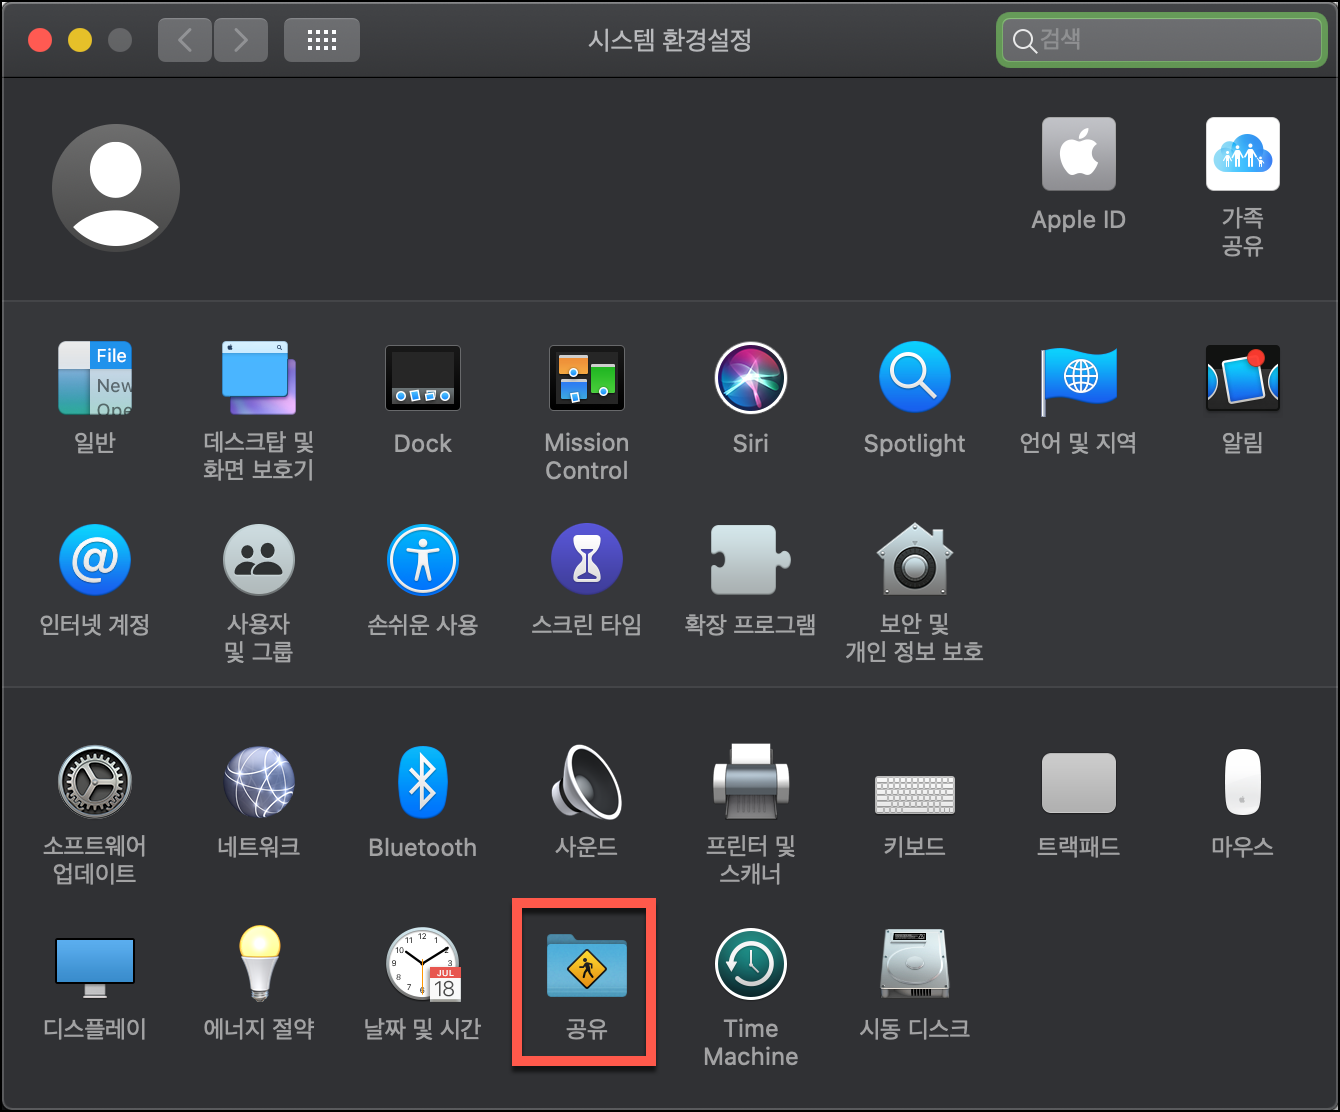Screen dimensions: 1340x1112
Task: Focus the 검색 search field
Action: [1162, 40]
